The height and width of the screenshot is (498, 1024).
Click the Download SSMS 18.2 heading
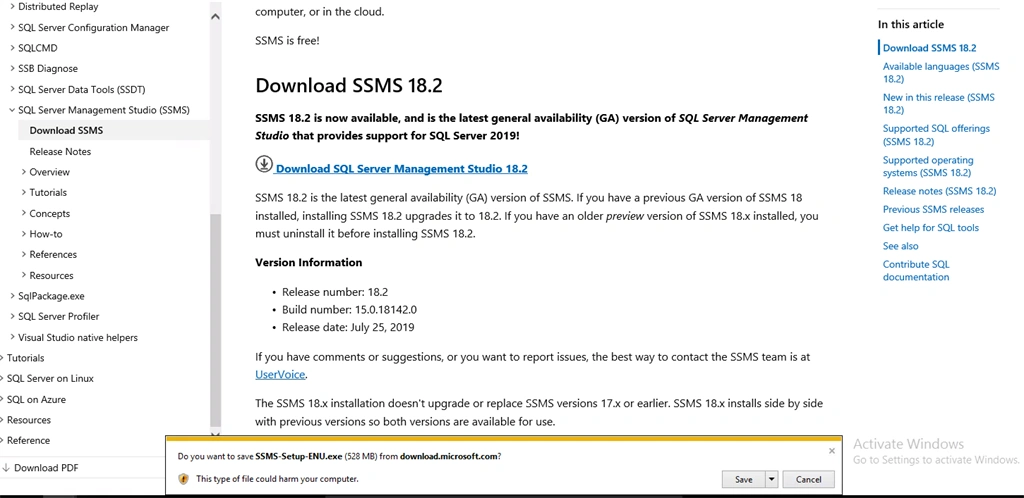(349, 86)
